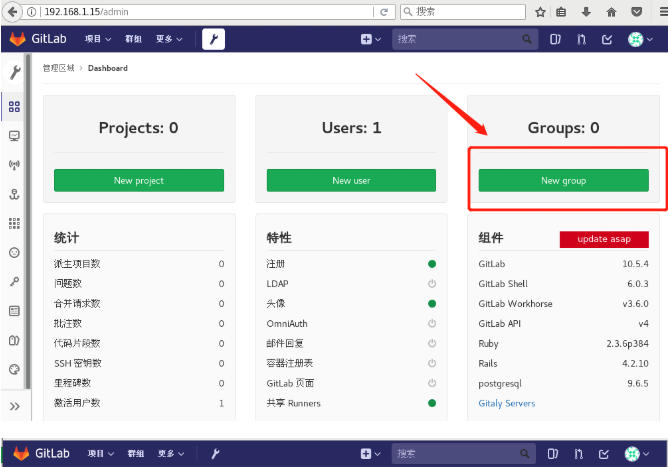
Task: Click the OmniAuth power-off indicator
Action: tap(432, 323)
